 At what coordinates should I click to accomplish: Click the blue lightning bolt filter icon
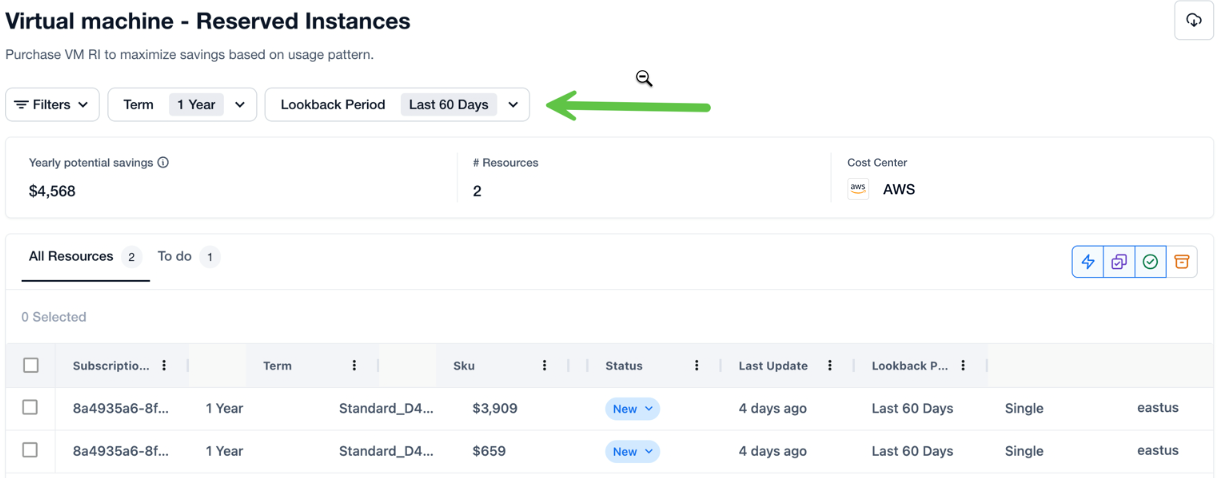[1088, 262]
